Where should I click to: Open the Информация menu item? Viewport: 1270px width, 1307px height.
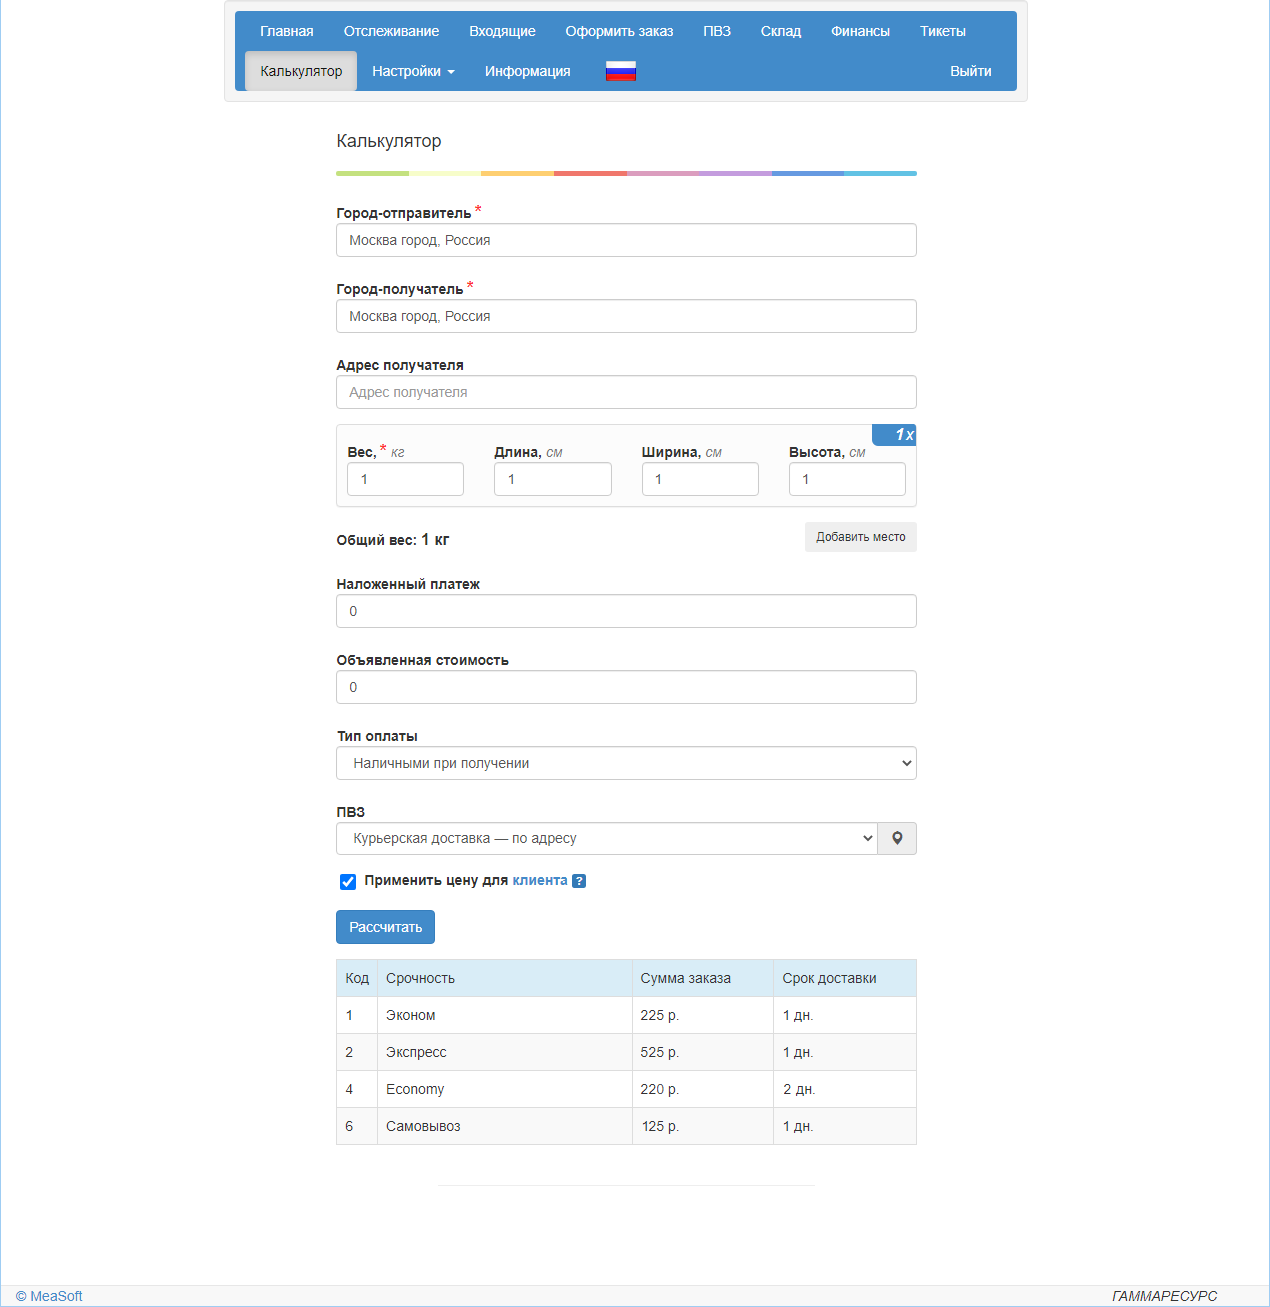[528, 71]
